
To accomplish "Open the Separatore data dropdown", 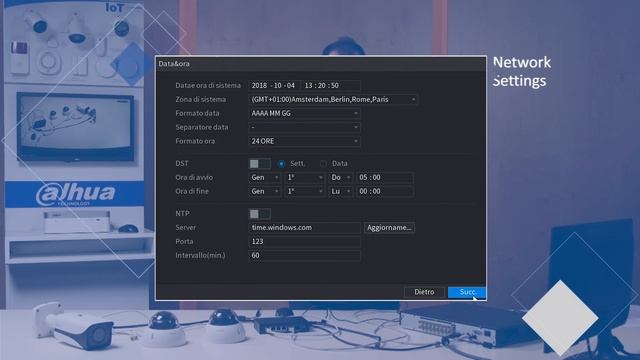I will click(x=304, y=127).
